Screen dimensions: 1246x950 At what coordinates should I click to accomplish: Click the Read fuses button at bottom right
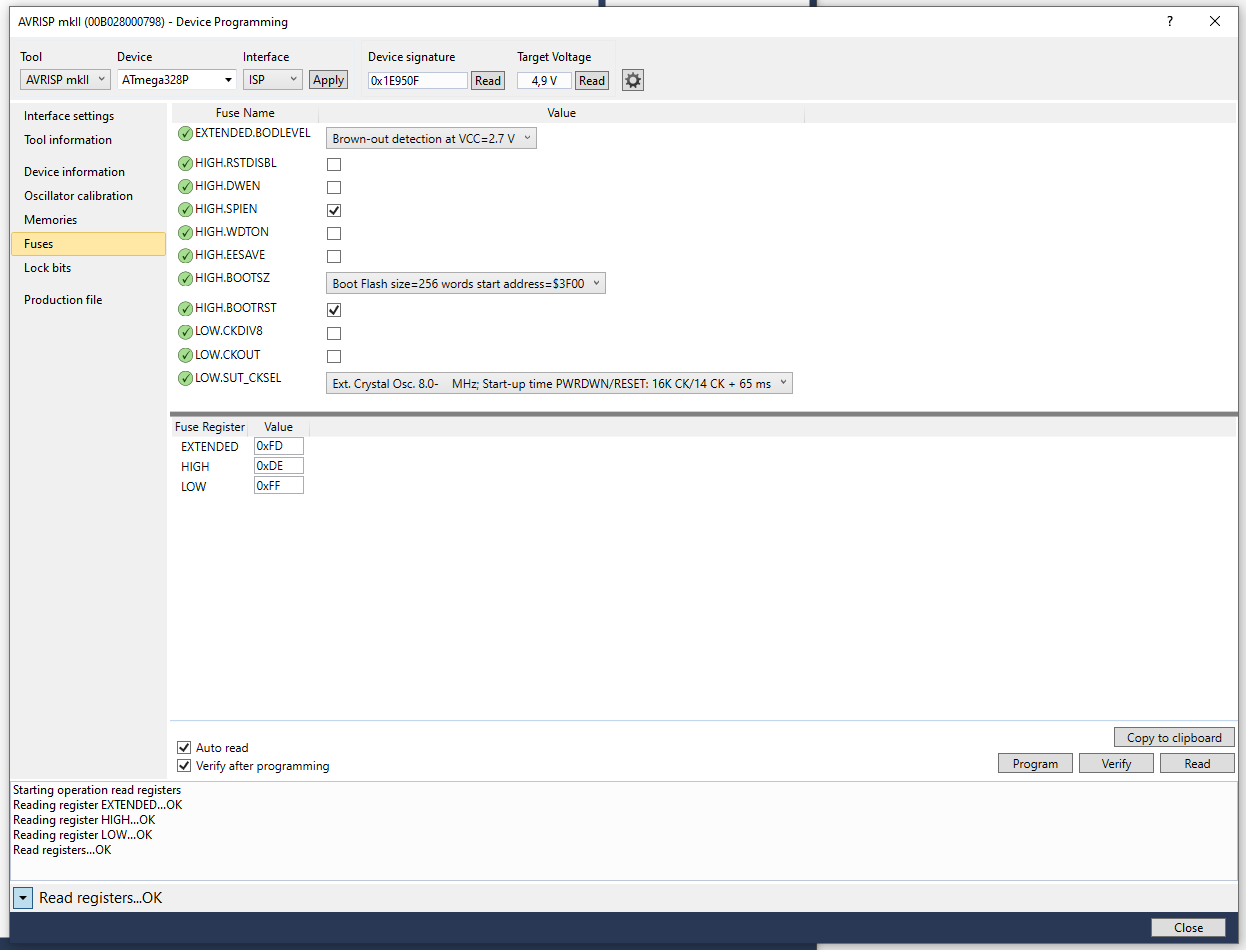(1197, 763)
